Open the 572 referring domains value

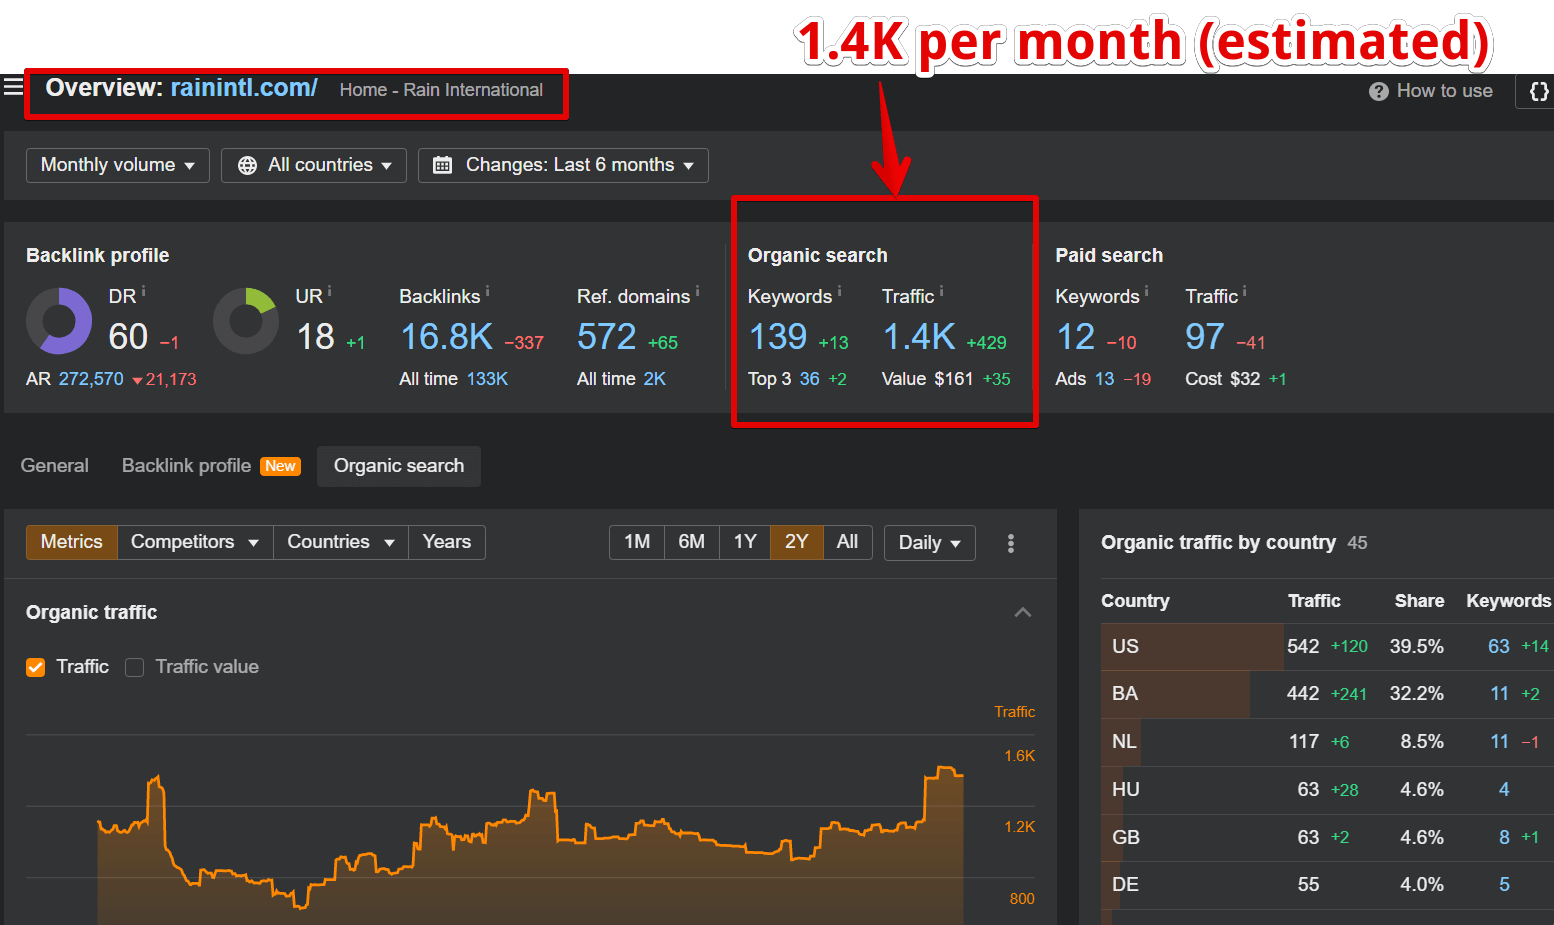click(607, 337)
